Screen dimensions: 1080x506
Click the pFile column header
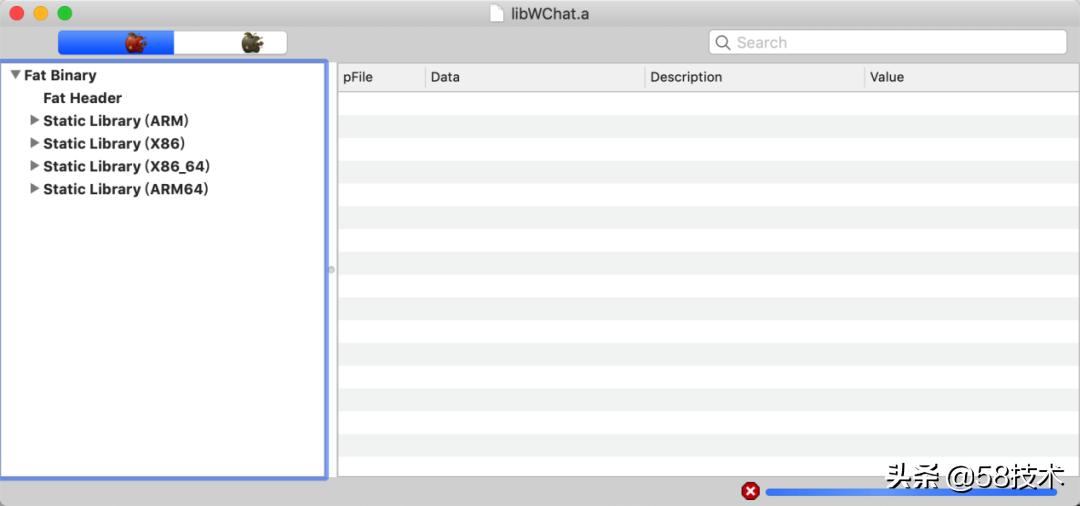pyautogui.click(x=382, y=77)
